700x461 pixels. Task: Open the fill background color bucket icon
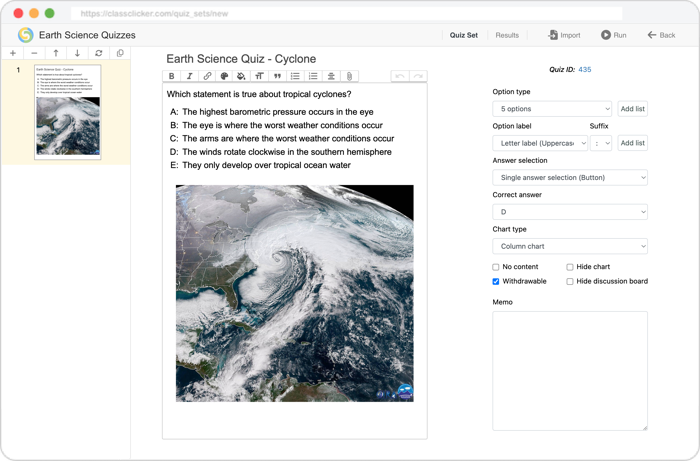pyautogui.click(x=242, y=76)
